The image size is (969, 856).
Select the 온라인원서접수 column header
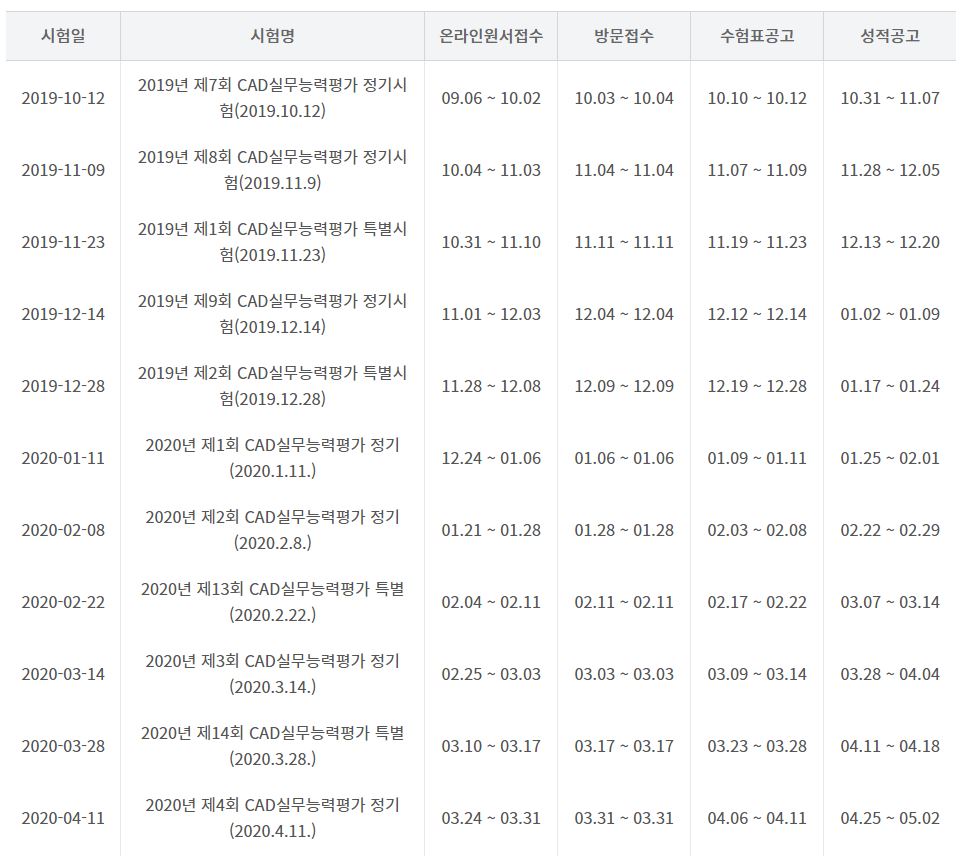[x=491, y=36]
